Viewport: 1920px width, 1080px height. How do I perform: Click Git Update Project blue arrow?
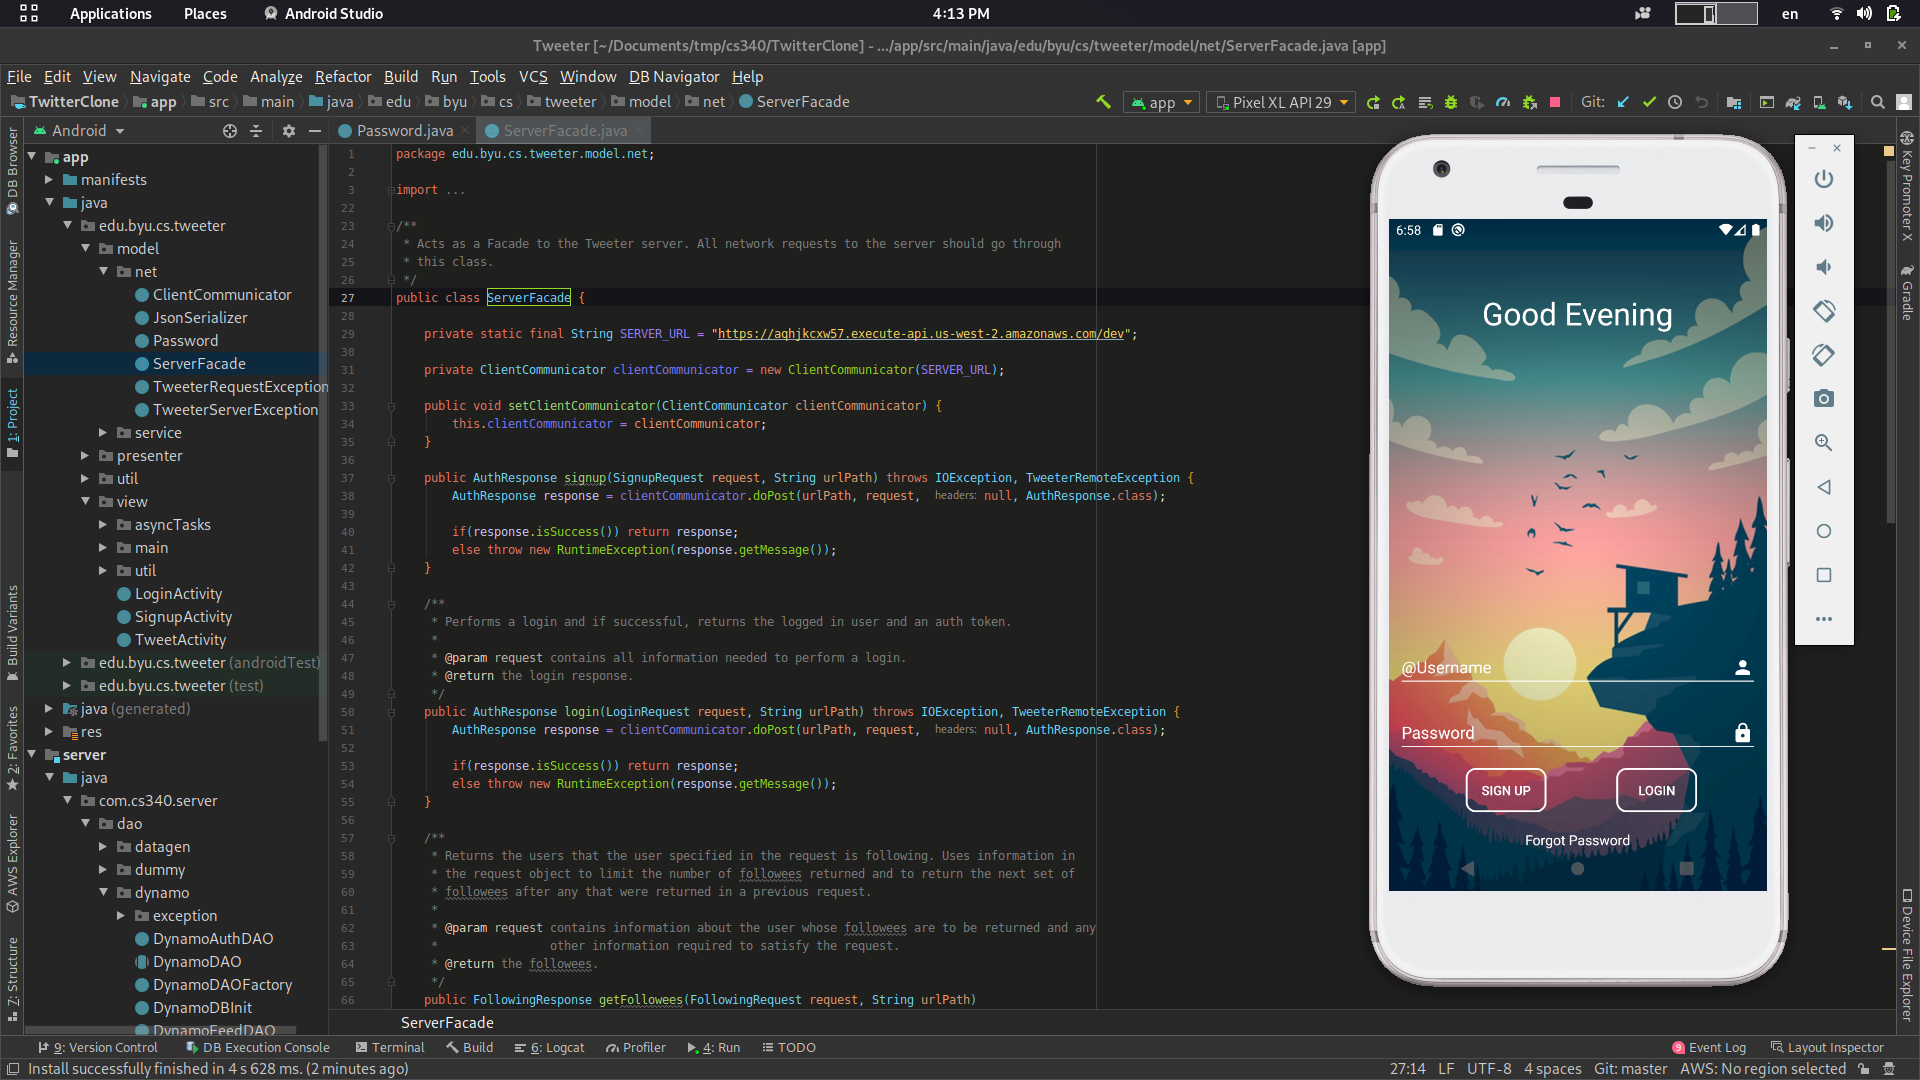click(x=1623, y=102)
